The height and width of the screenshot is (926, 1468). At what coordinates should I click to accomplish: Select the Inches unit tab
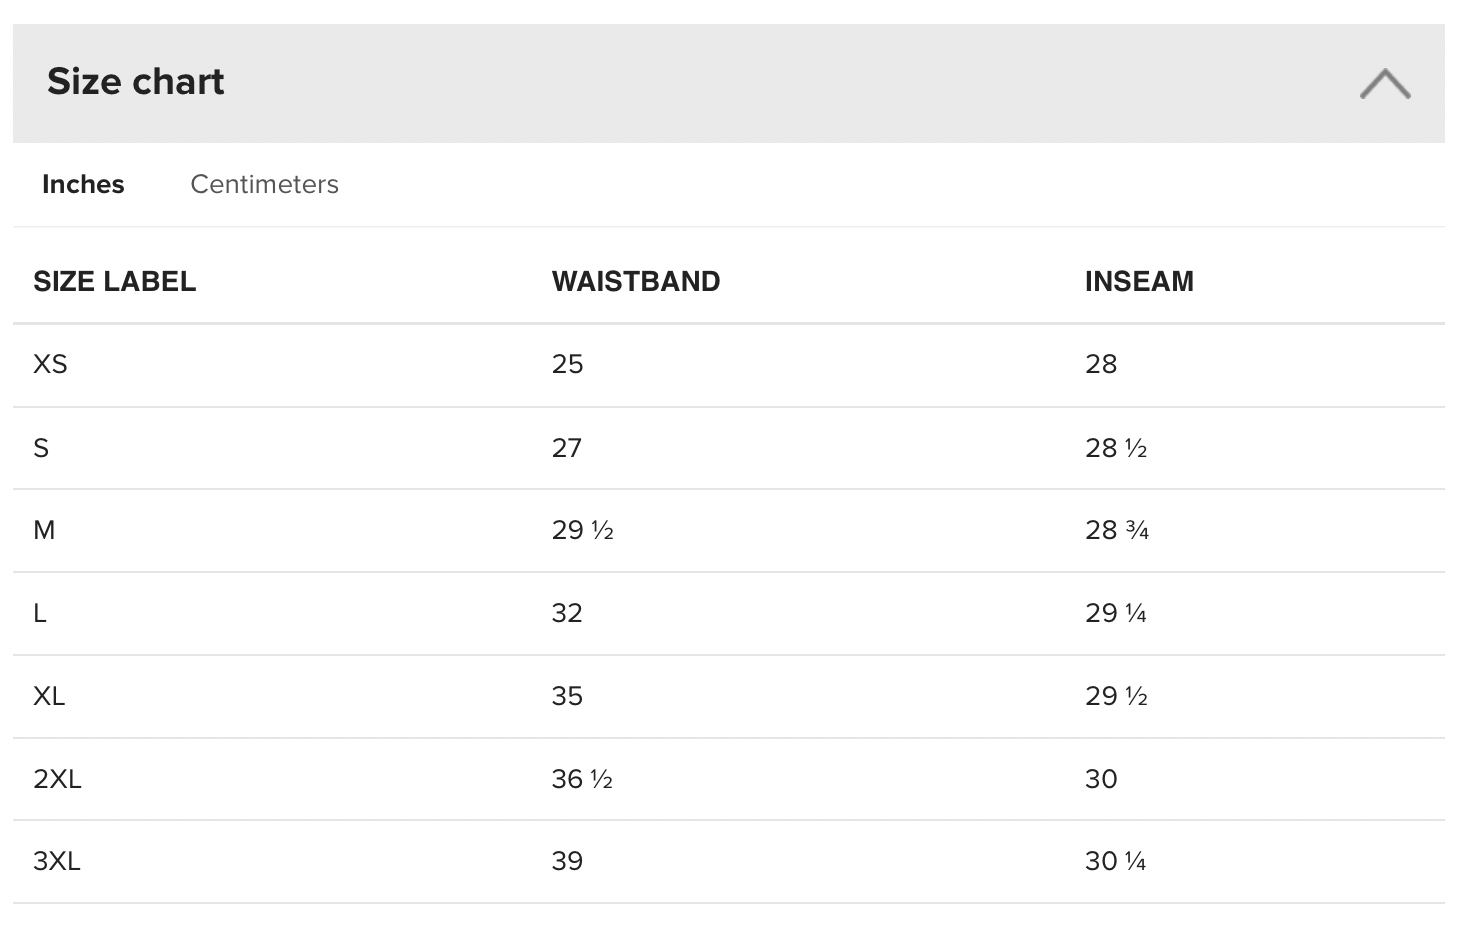(x=83, y=185)
